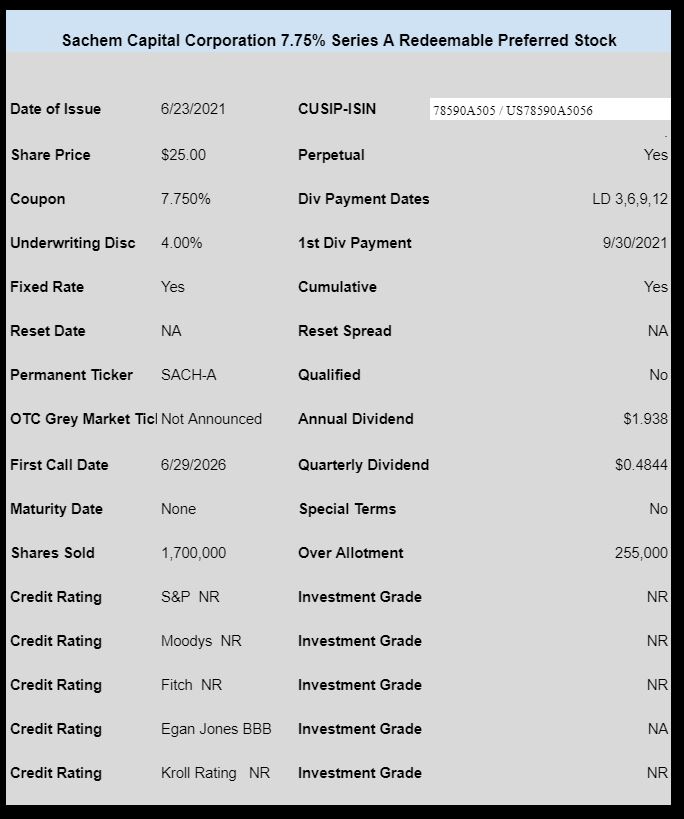
Task: Select the Shares Sold 1,700,000 value
Action: [193, 553]
